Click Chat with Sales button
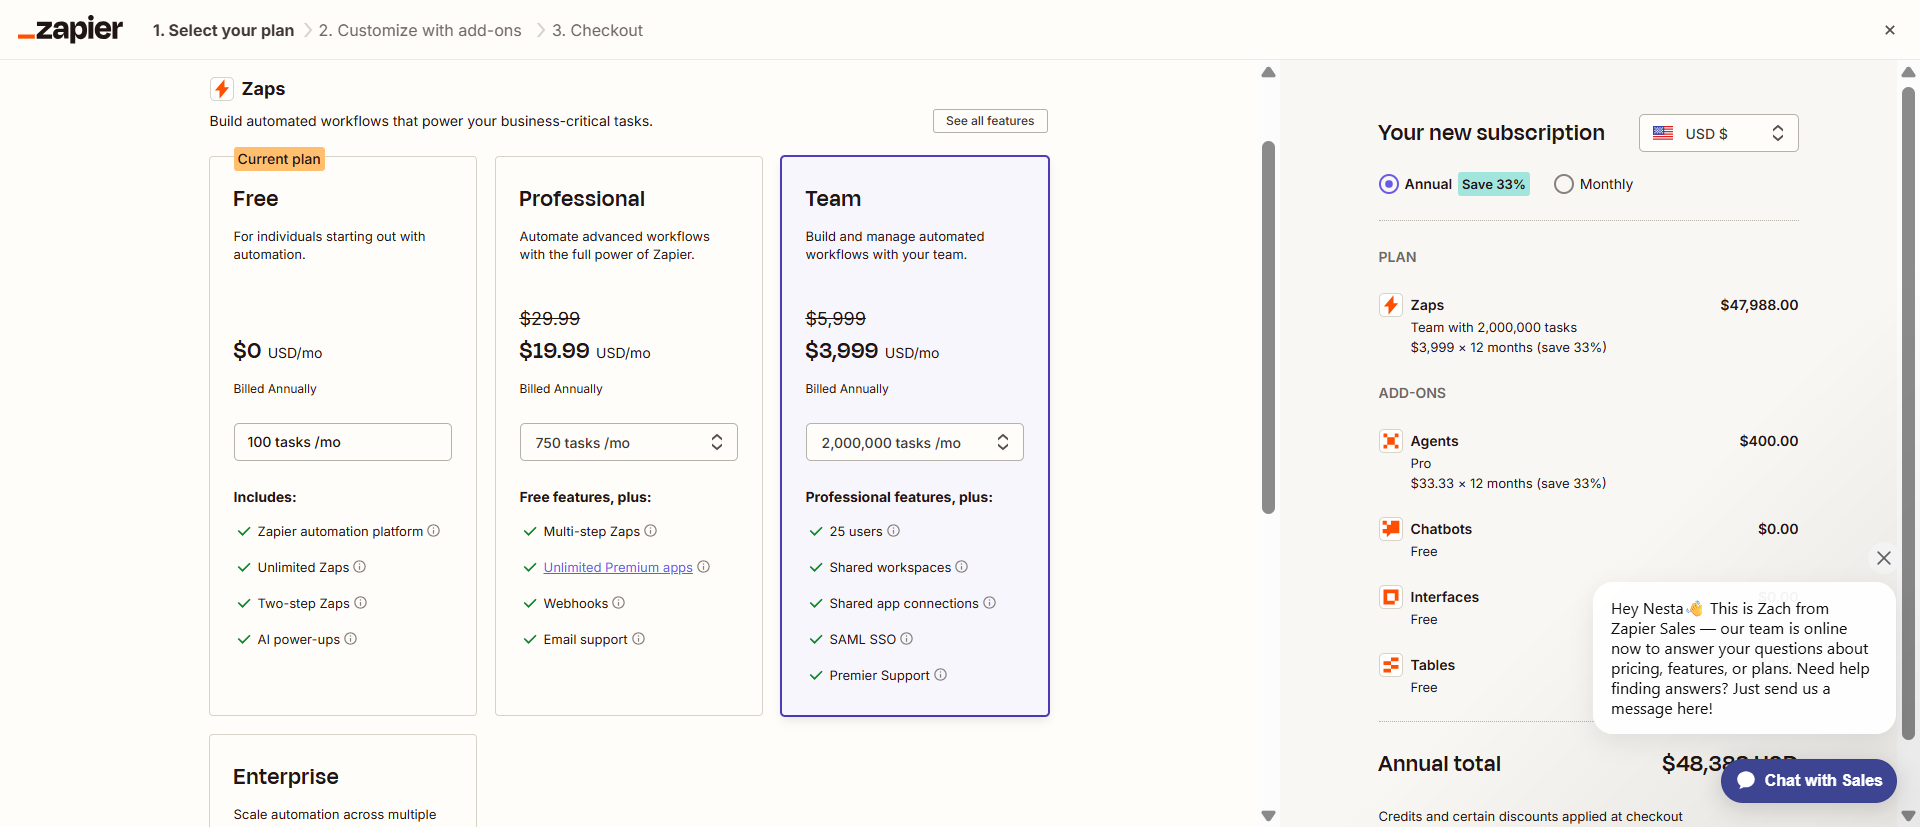 coord(1808,780)
